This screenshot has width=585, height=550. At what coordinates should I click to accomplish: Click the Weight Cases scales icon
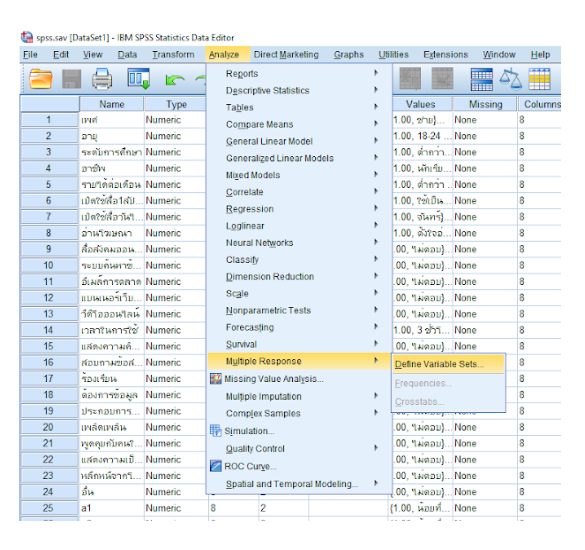[510, 79]
